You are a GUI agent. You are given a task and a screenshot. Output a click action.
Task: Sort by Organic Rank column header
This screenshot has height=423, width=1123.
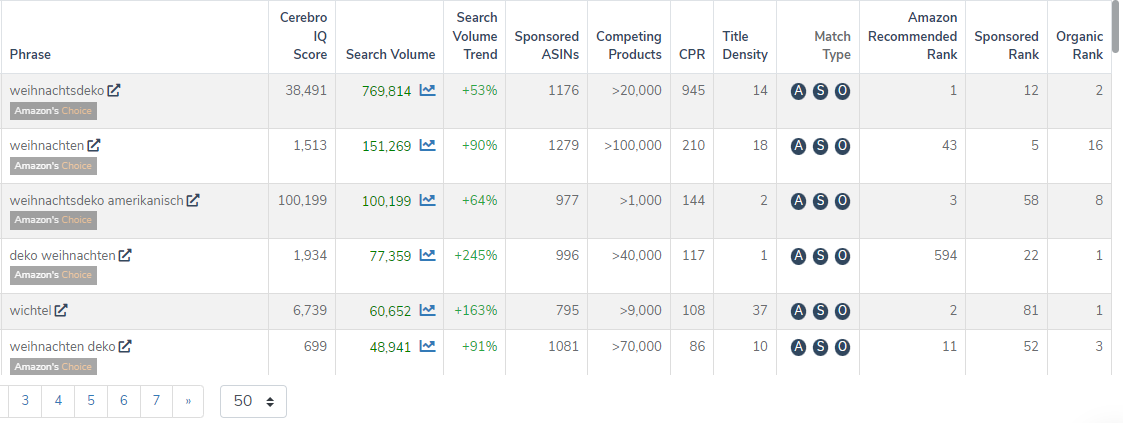click(x=1079, y=45)
